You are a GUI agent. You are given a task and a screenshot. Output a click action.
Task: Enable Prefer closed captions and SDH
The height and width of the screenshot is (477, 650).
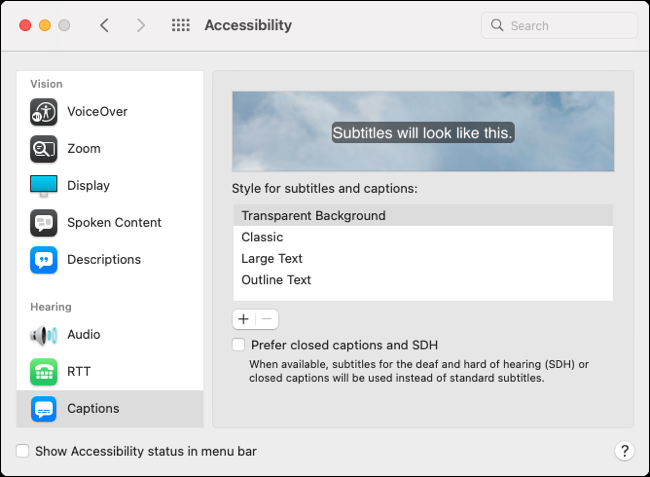[x=238, y=345]
